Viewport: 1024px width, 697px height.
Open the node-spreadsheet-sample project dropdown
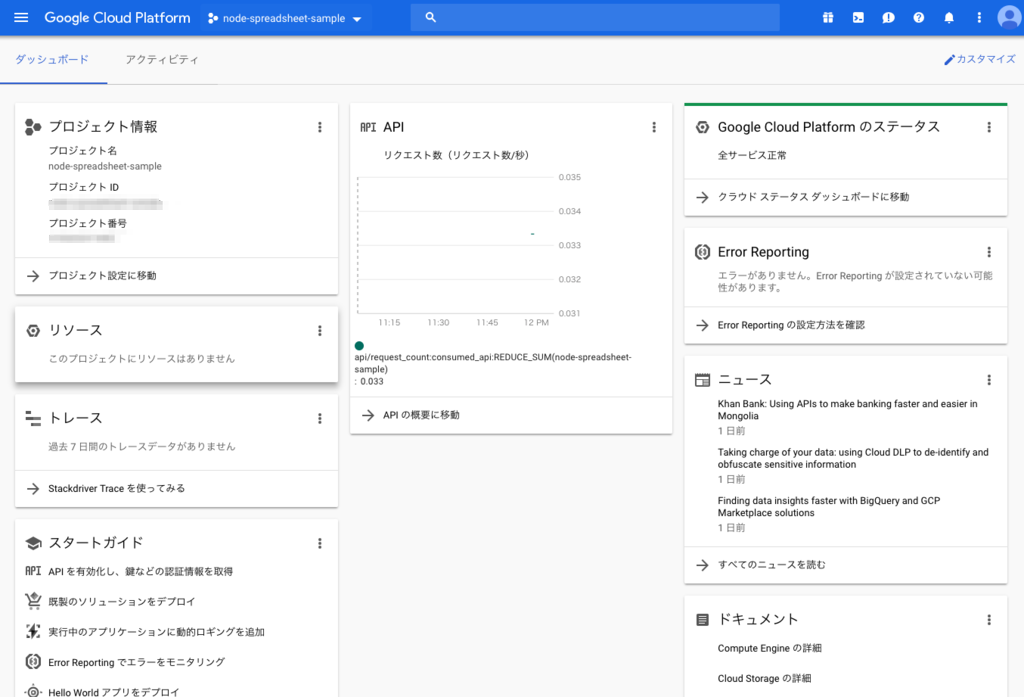[285, 17]
